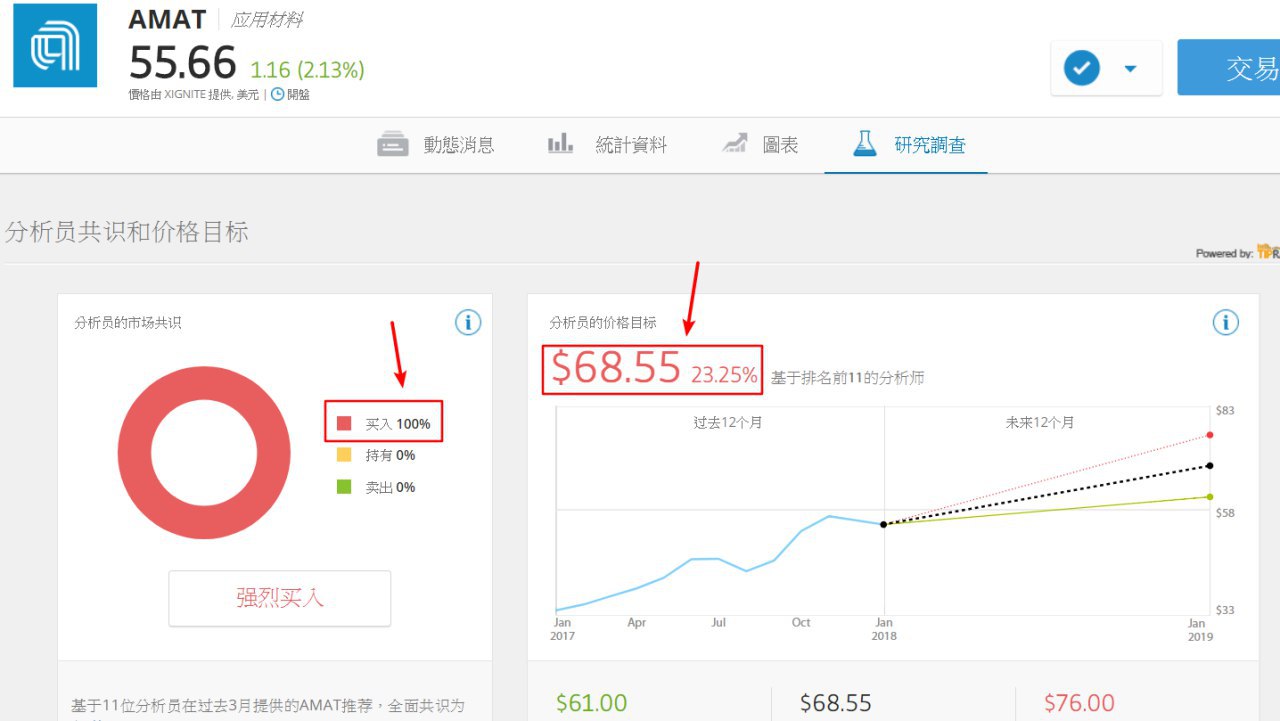Open info icon in 分析员的价格目标 panel
1280x721 pixels.
point(1226,322)
